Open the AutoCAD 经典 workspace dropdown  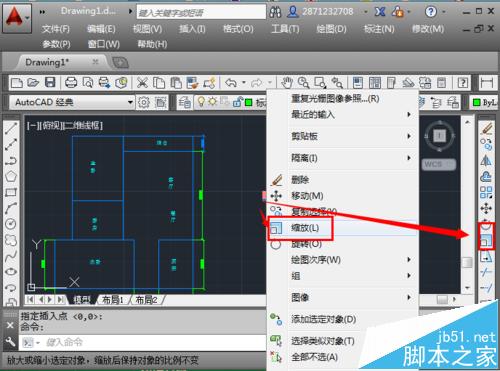click(130, 102)
